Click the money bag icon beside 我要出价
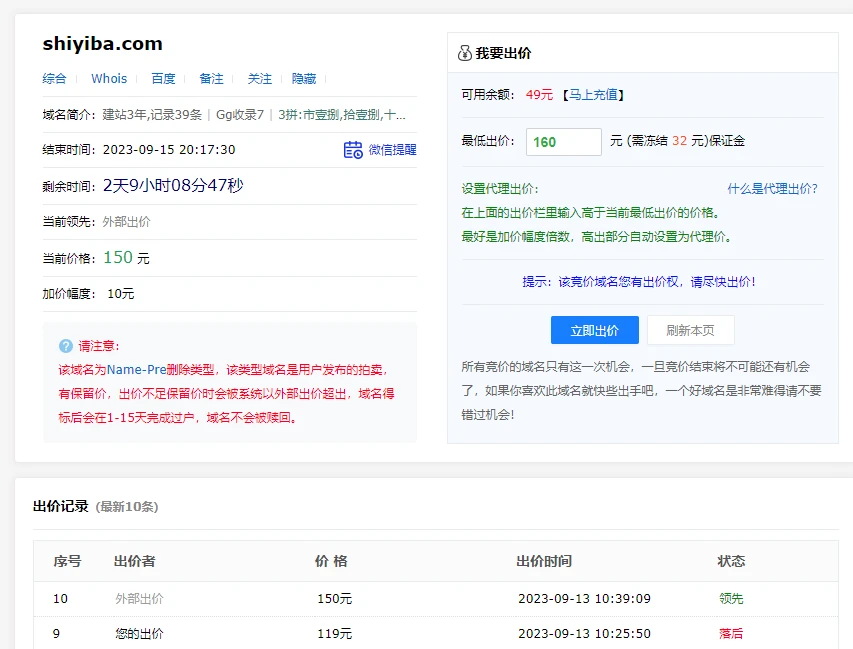 (x=464, y=53)
